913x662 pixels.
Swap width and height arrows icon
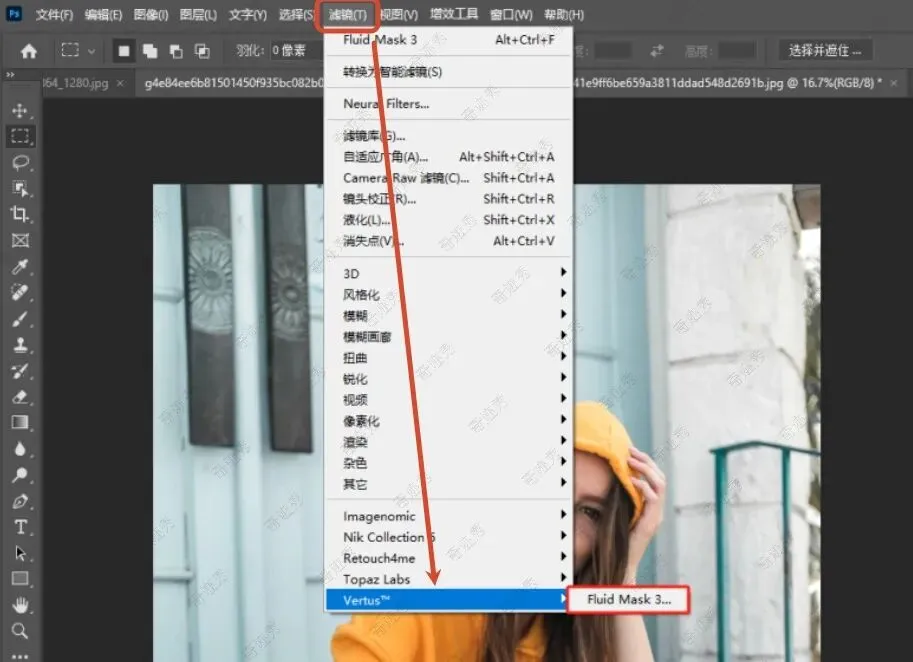tap(657, 51)
